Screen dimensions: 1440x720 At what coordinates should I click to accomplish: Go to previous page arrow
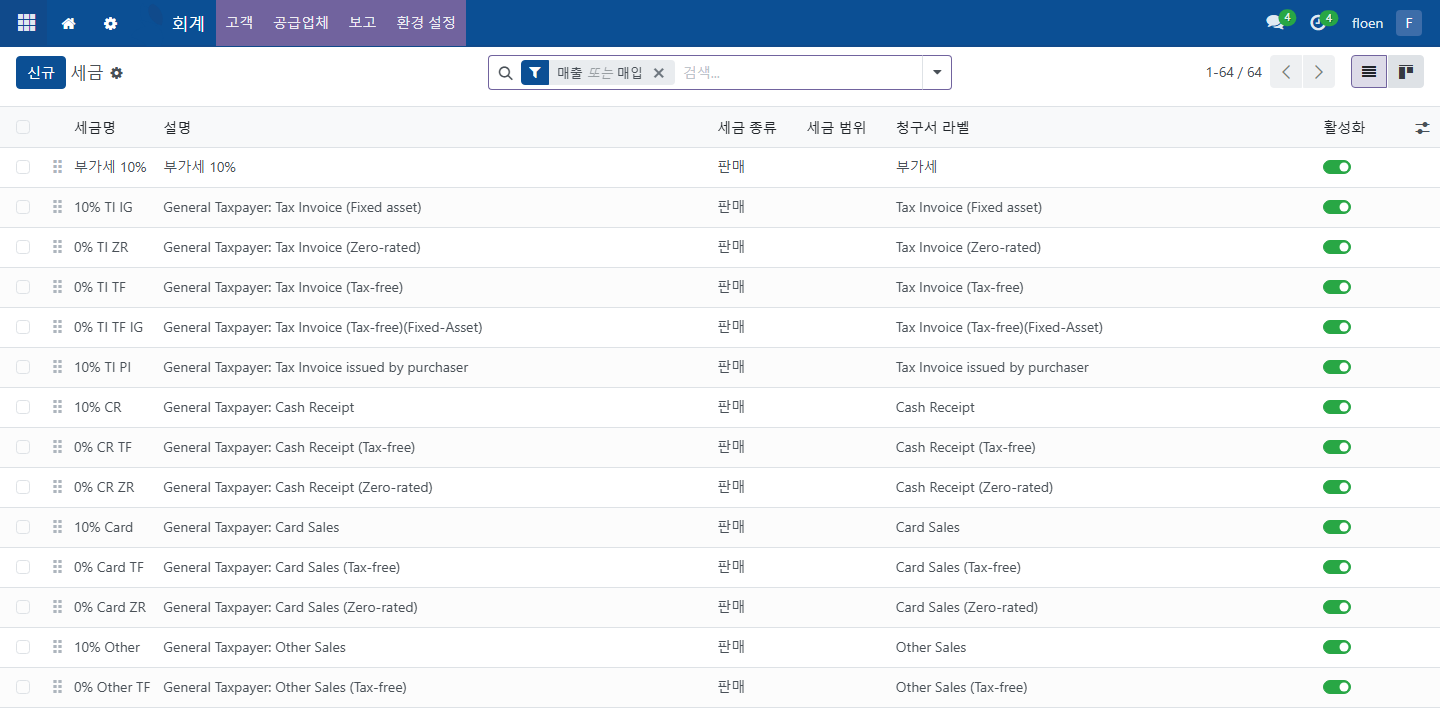coord(1286,72)
